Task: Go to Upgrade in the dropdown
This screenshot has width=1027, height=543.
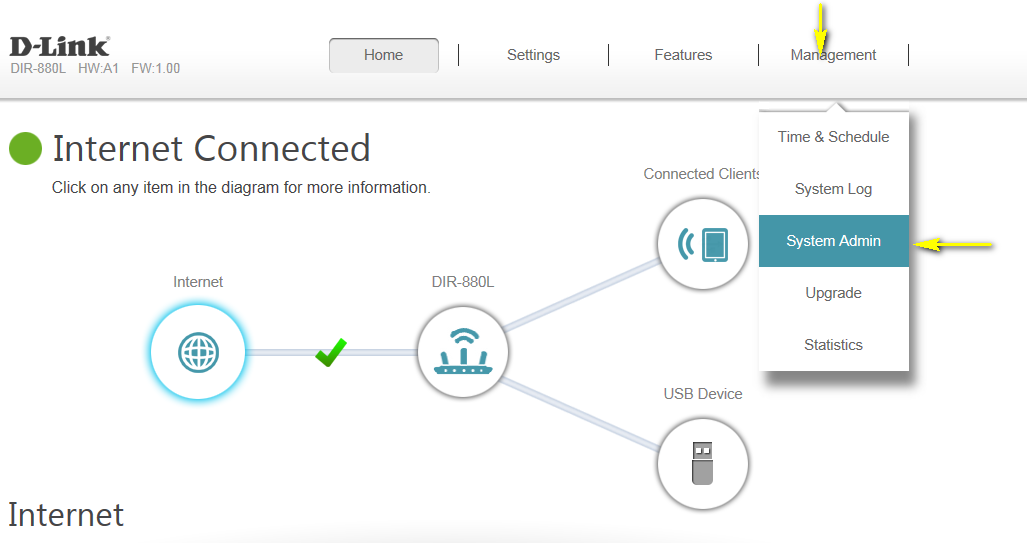Action: pyautogui.click(x=833, y=293)
